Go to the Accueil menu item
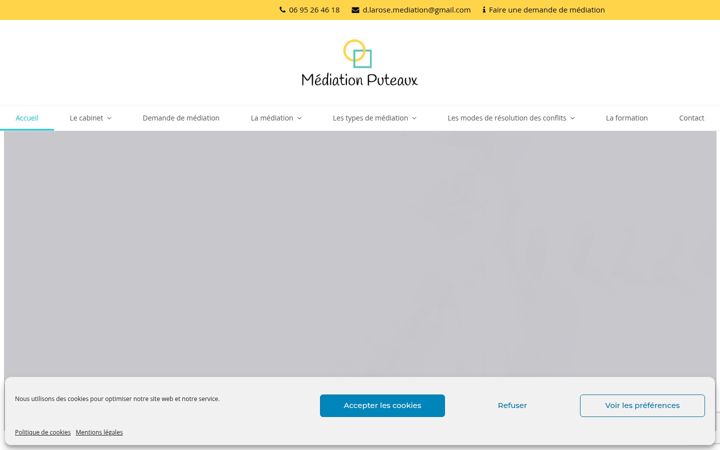The width and height of the screenshot is (720, 450). click(x=27, y=118)
